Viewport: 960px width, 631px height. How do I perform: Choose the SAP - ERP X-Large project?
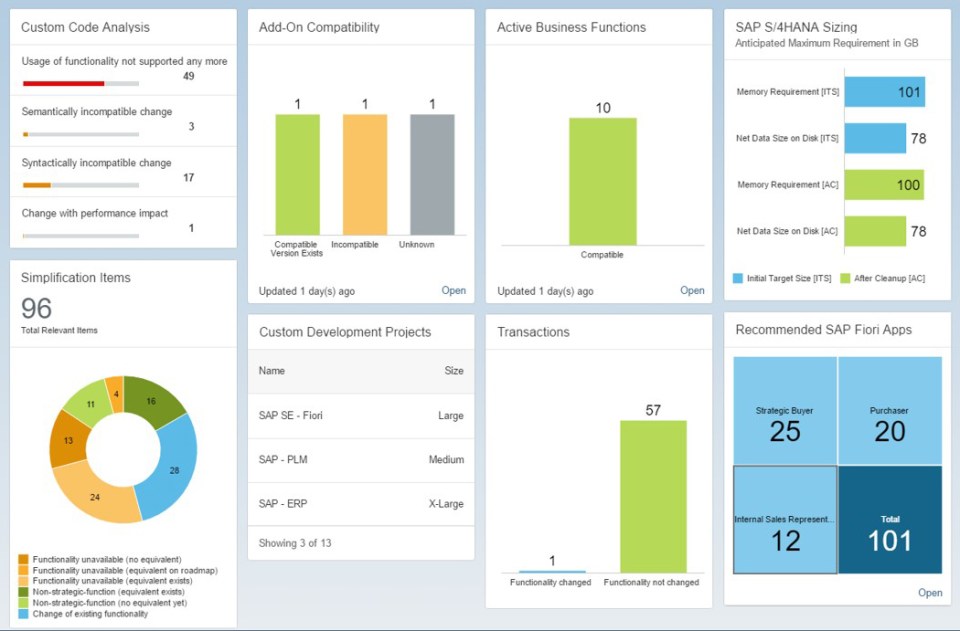(x=360, y=504)
